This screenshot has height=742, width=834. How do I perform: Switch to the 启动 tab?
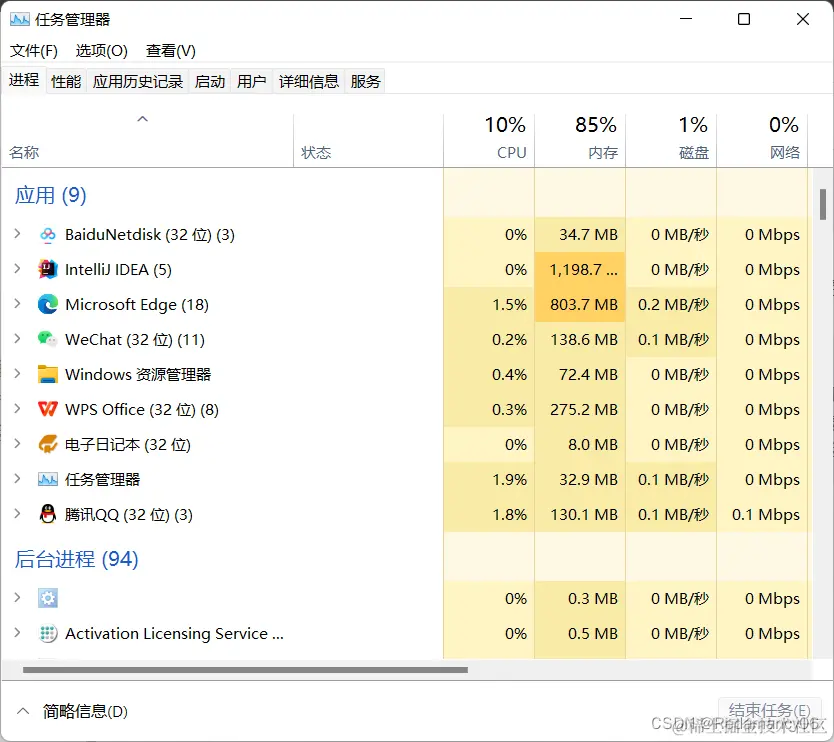[210, 81]
